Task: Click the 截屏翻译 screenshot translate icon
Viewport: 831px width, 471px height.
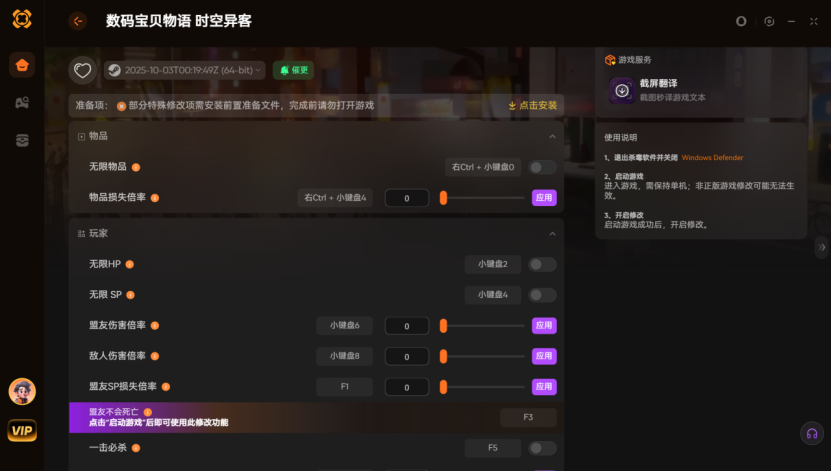Action: (622, 91)
